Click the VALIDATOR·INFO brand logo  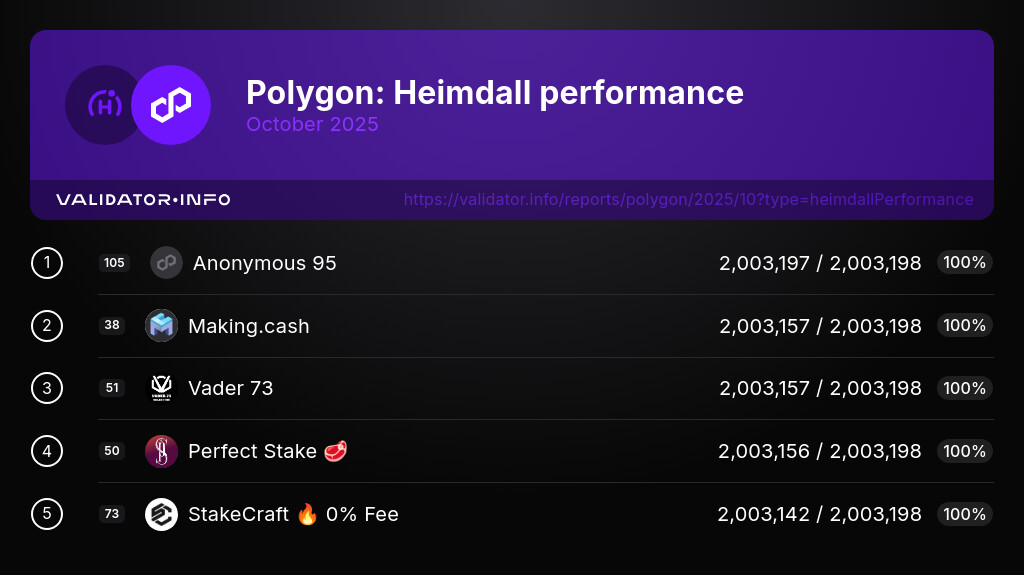[x=143, y=200]
